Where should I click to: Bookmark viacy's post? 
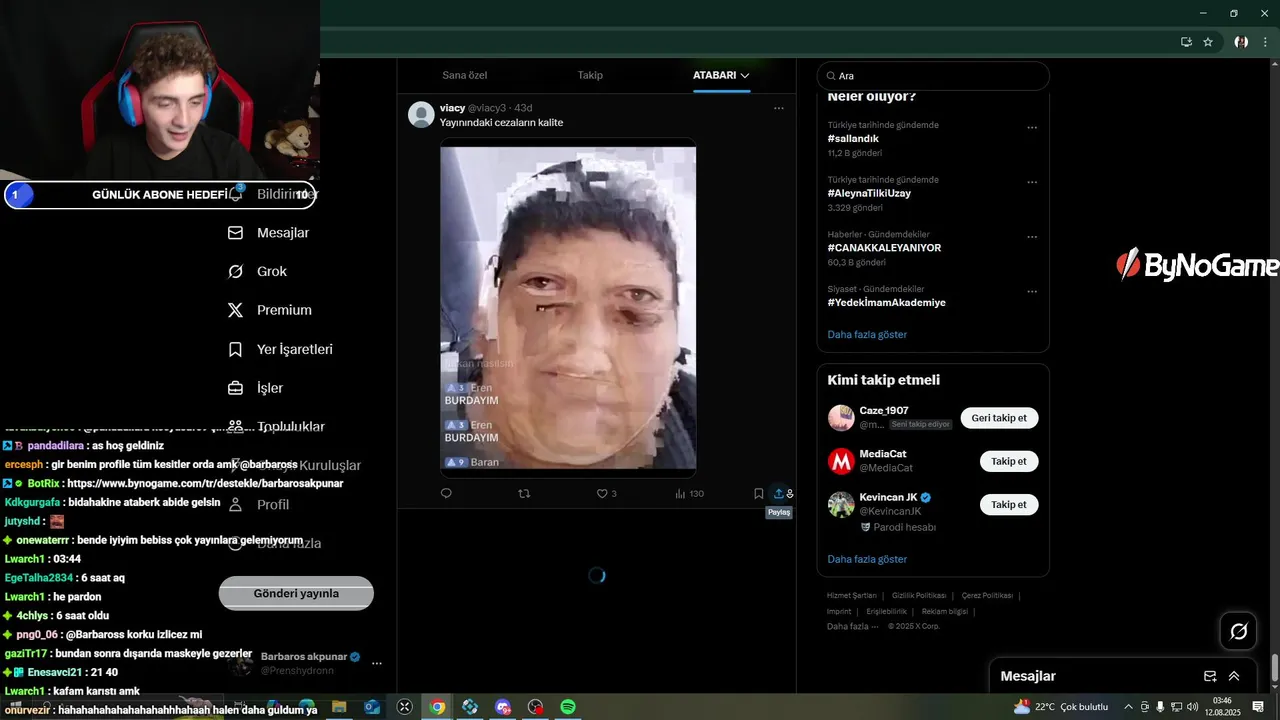759,493
